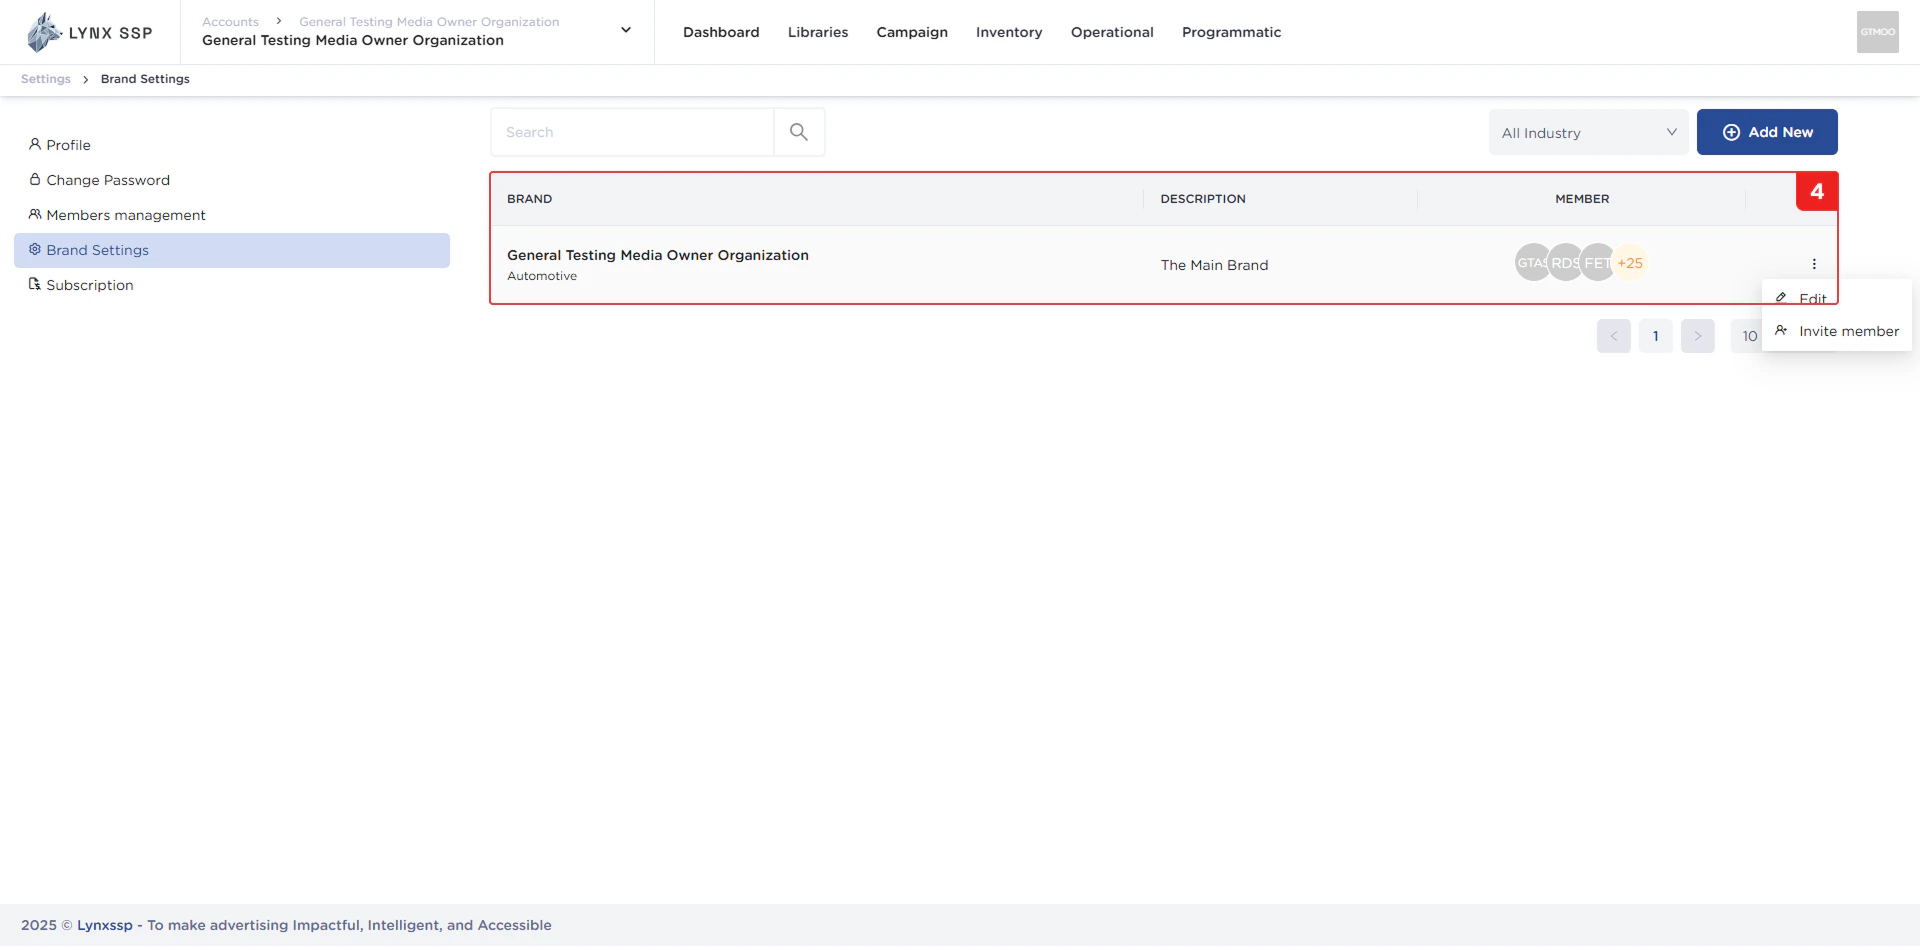Choose Invite member from the row menu
The width and height of the screenshot is (1920, 948).
tap(1836, 331)
